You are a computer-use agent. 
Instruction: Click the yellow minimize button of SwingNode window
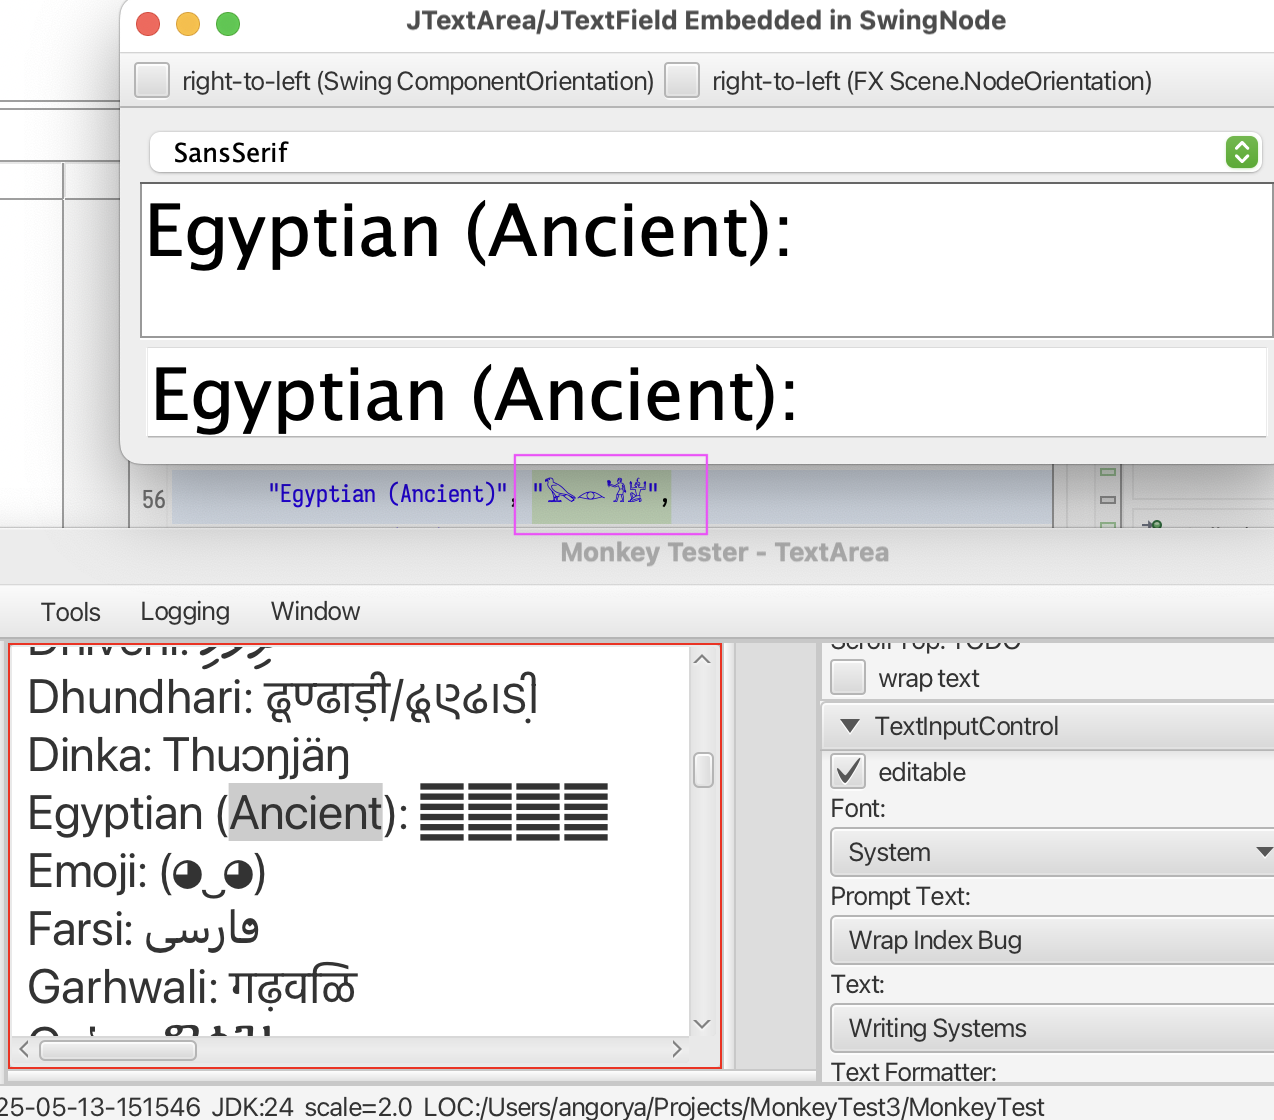click(188, 23)
